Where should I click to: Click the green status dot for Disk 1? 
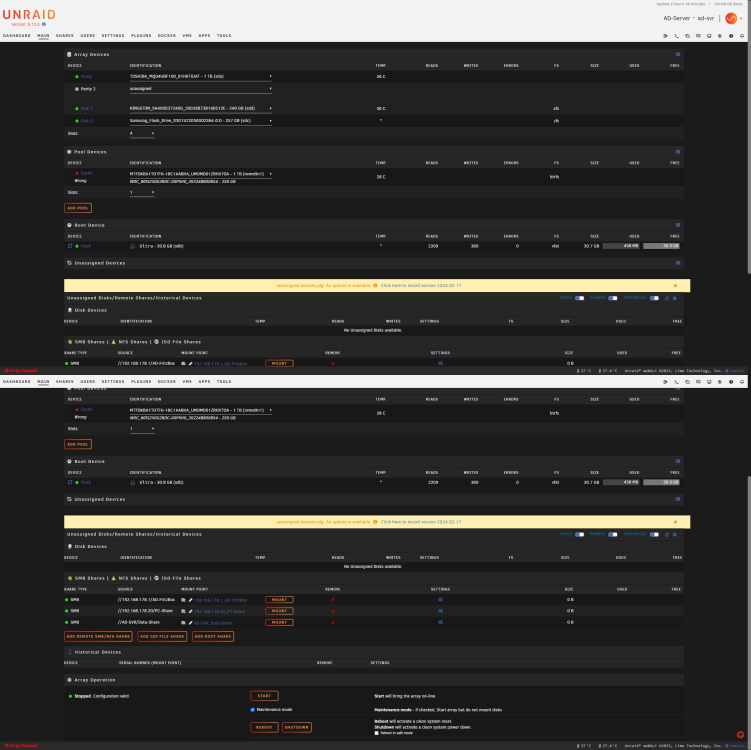pos(77,109)
